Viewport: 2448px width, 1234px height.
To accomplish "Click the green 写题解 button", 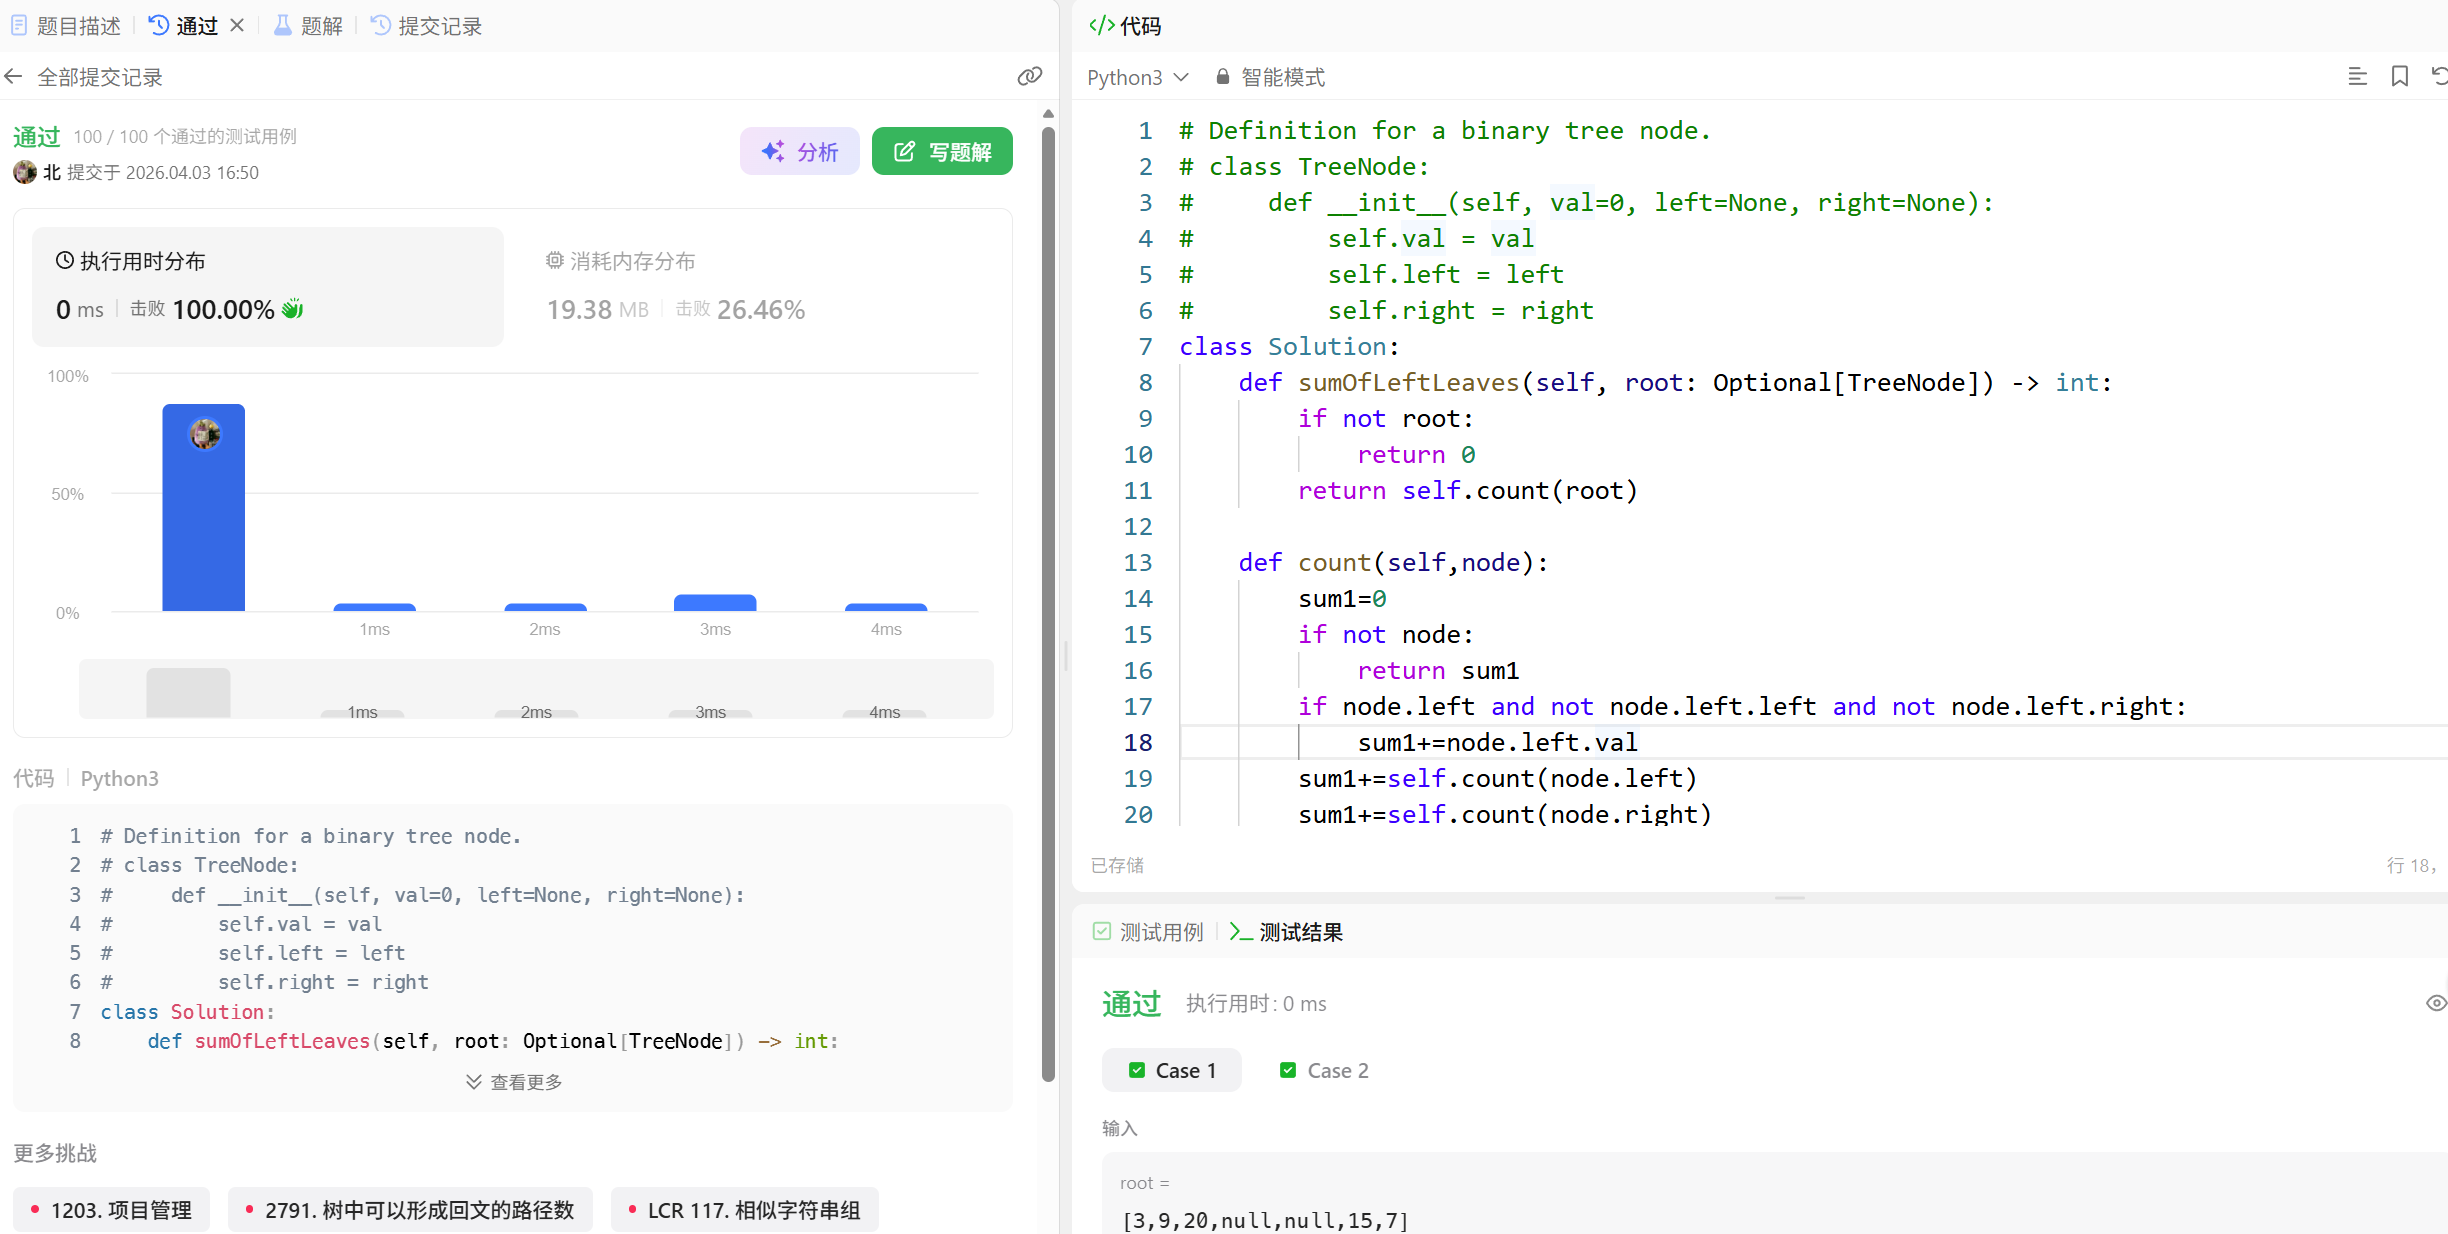I will pyautogui.click(x=942, y=152).
